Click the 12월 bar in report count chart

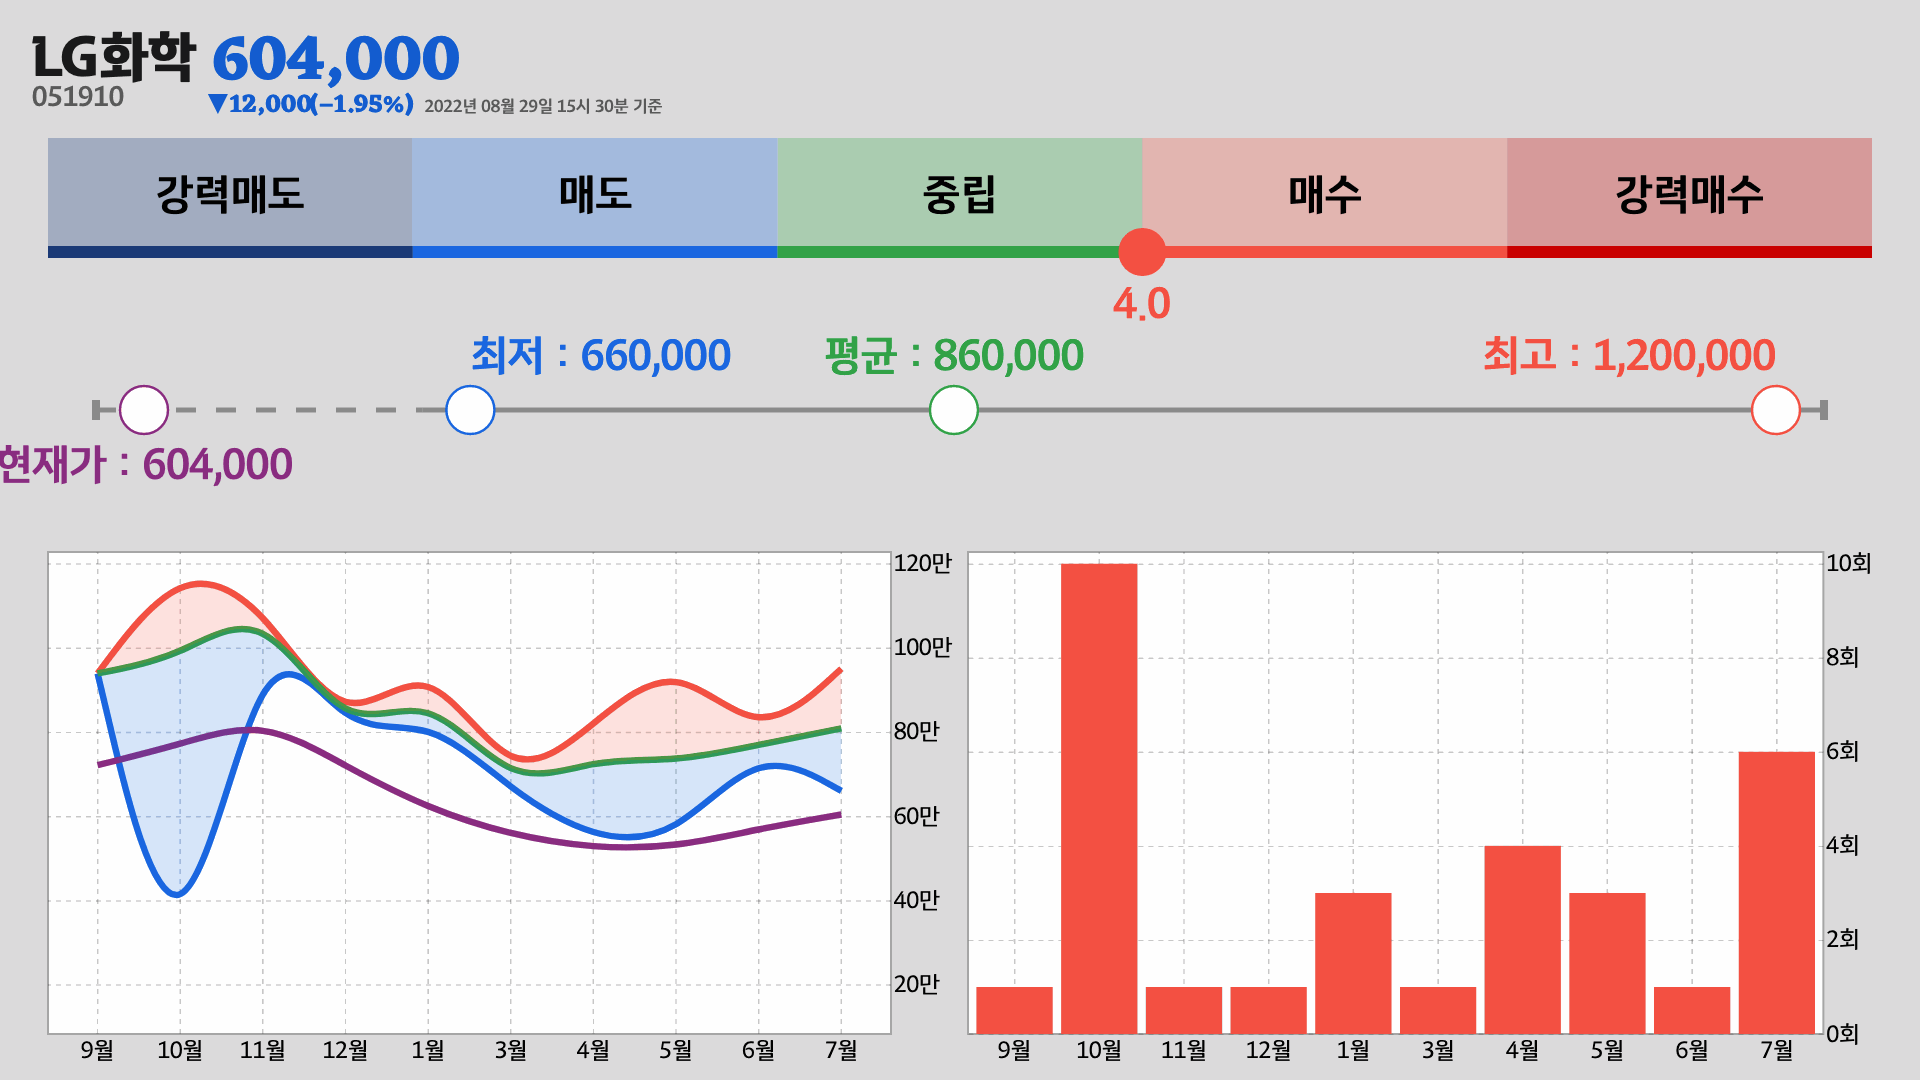[x=1268, y=1010]
